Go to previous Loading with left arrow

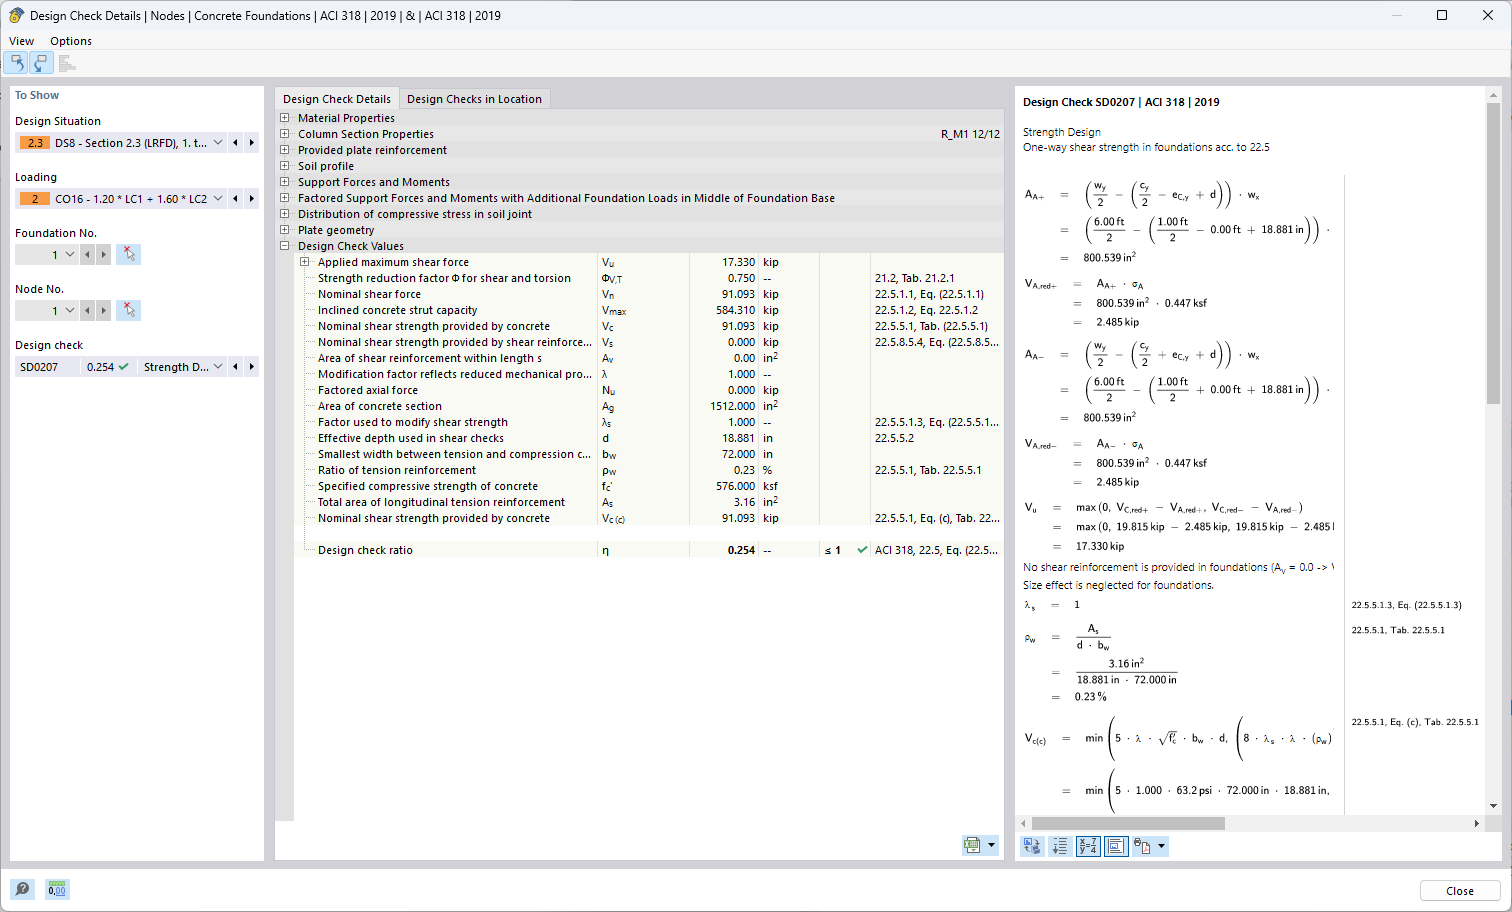click(236, 199)
